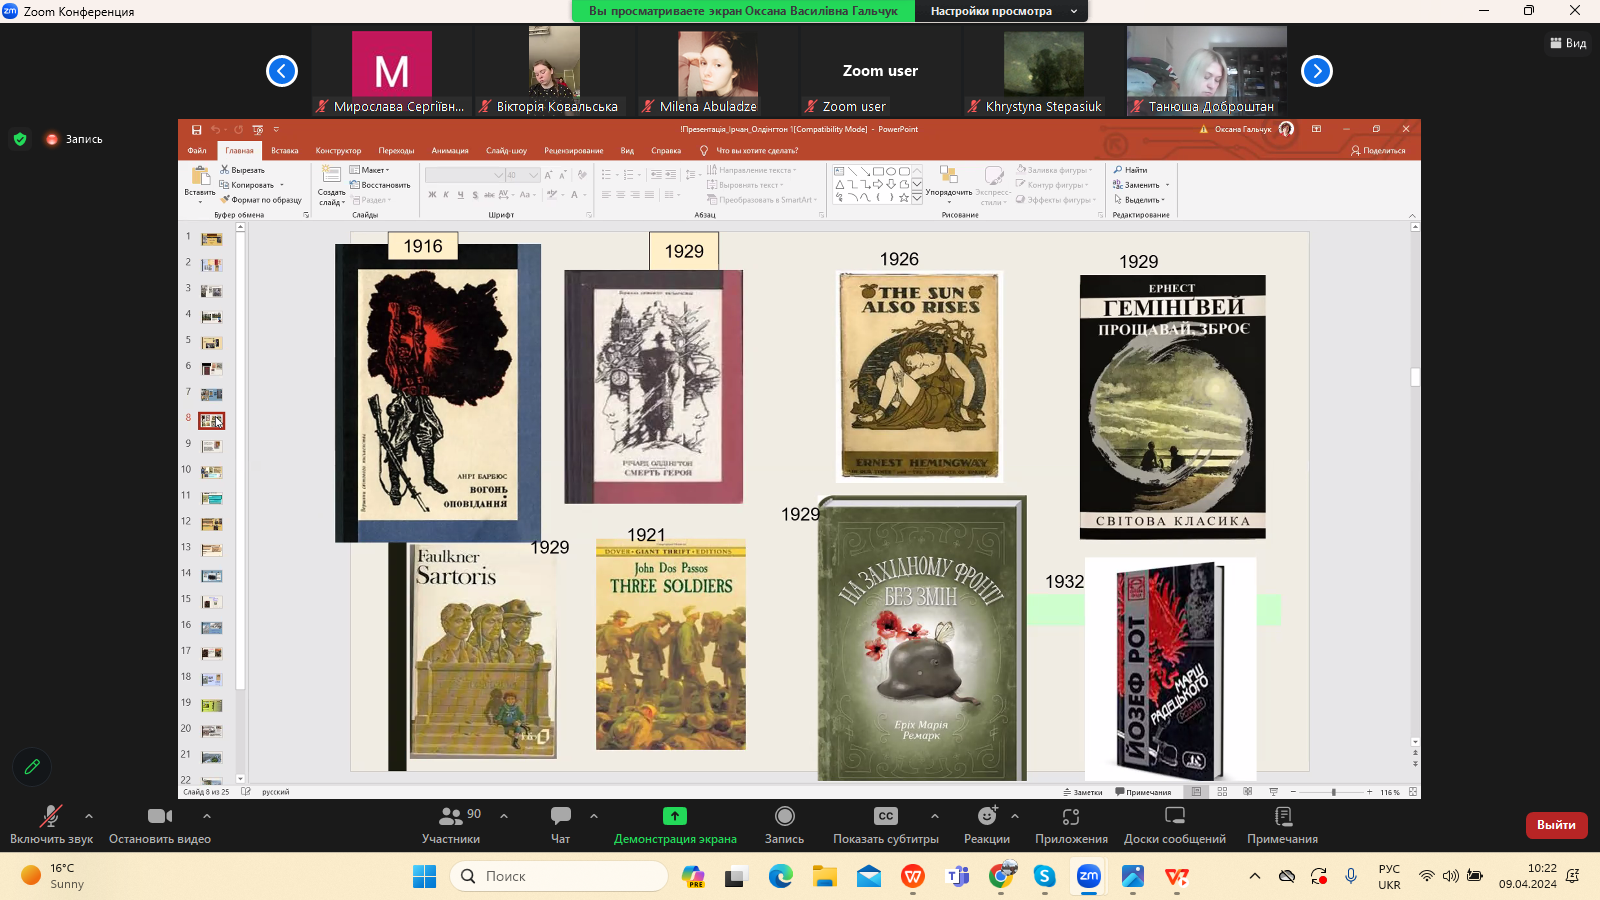Image resolution: width=1600 pixels, height=900 pixels.
Task: Expand audio options arrow beside microphone
Action: pos(89,816)
